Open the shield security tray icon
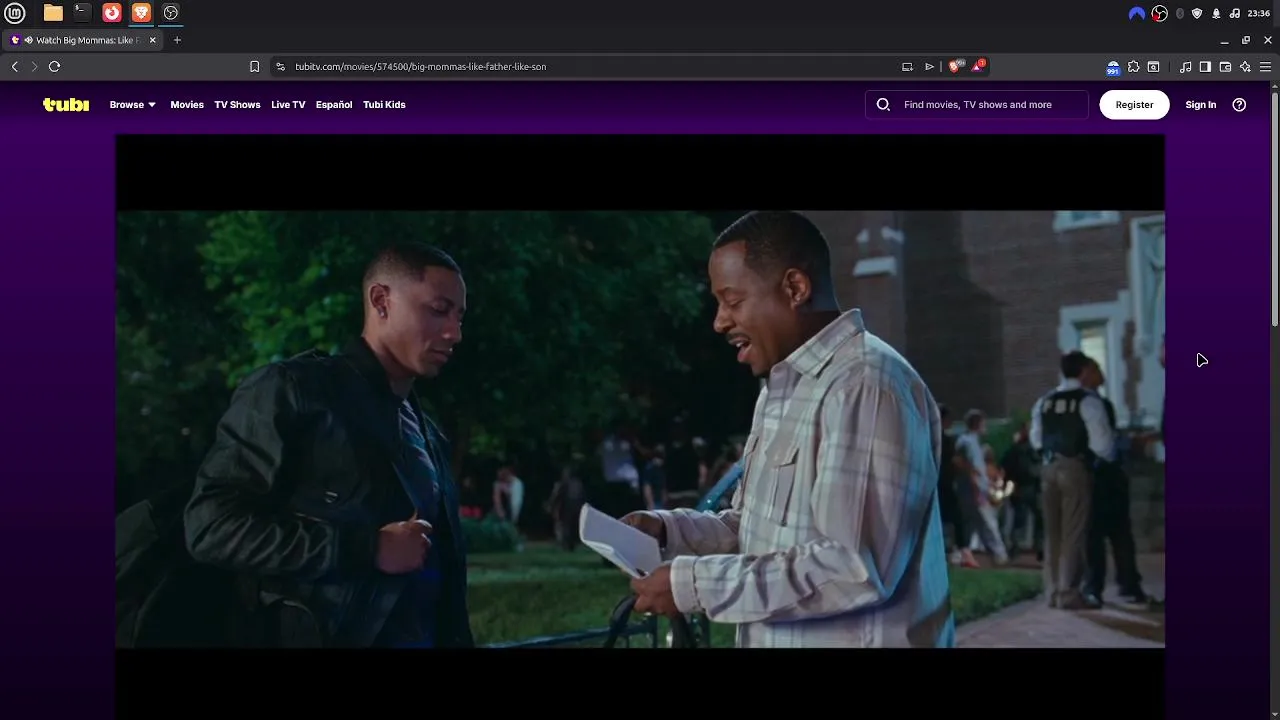1280x720 pixels. click(x=1197, y=13)
